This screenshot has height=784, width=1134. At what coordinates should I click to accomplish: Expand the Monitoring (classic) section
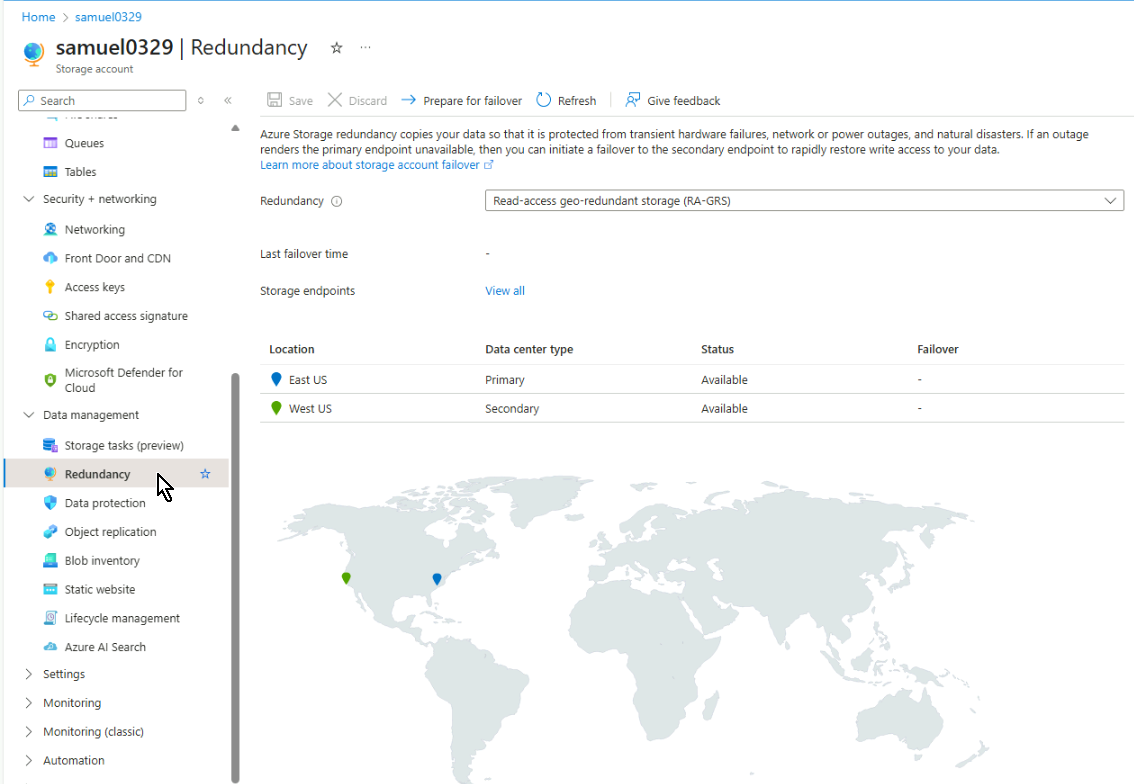tap(29, 732)
